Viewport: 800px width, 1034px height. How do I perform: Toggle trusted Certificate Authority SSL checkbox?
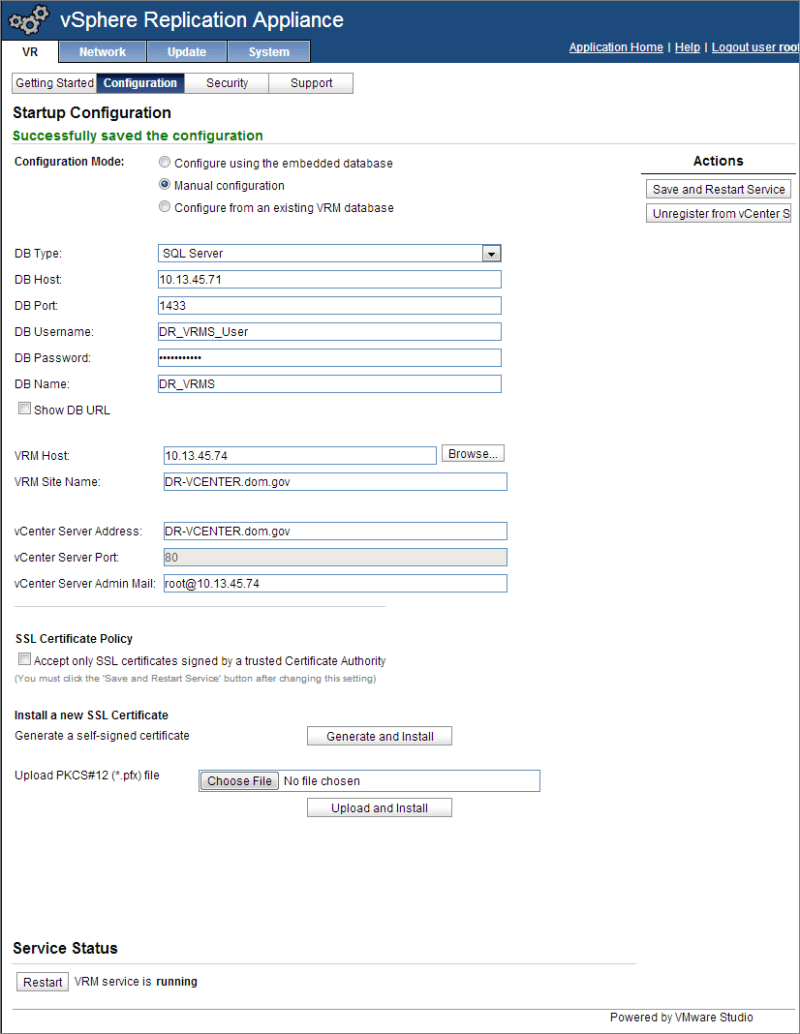tap(24, 660)
